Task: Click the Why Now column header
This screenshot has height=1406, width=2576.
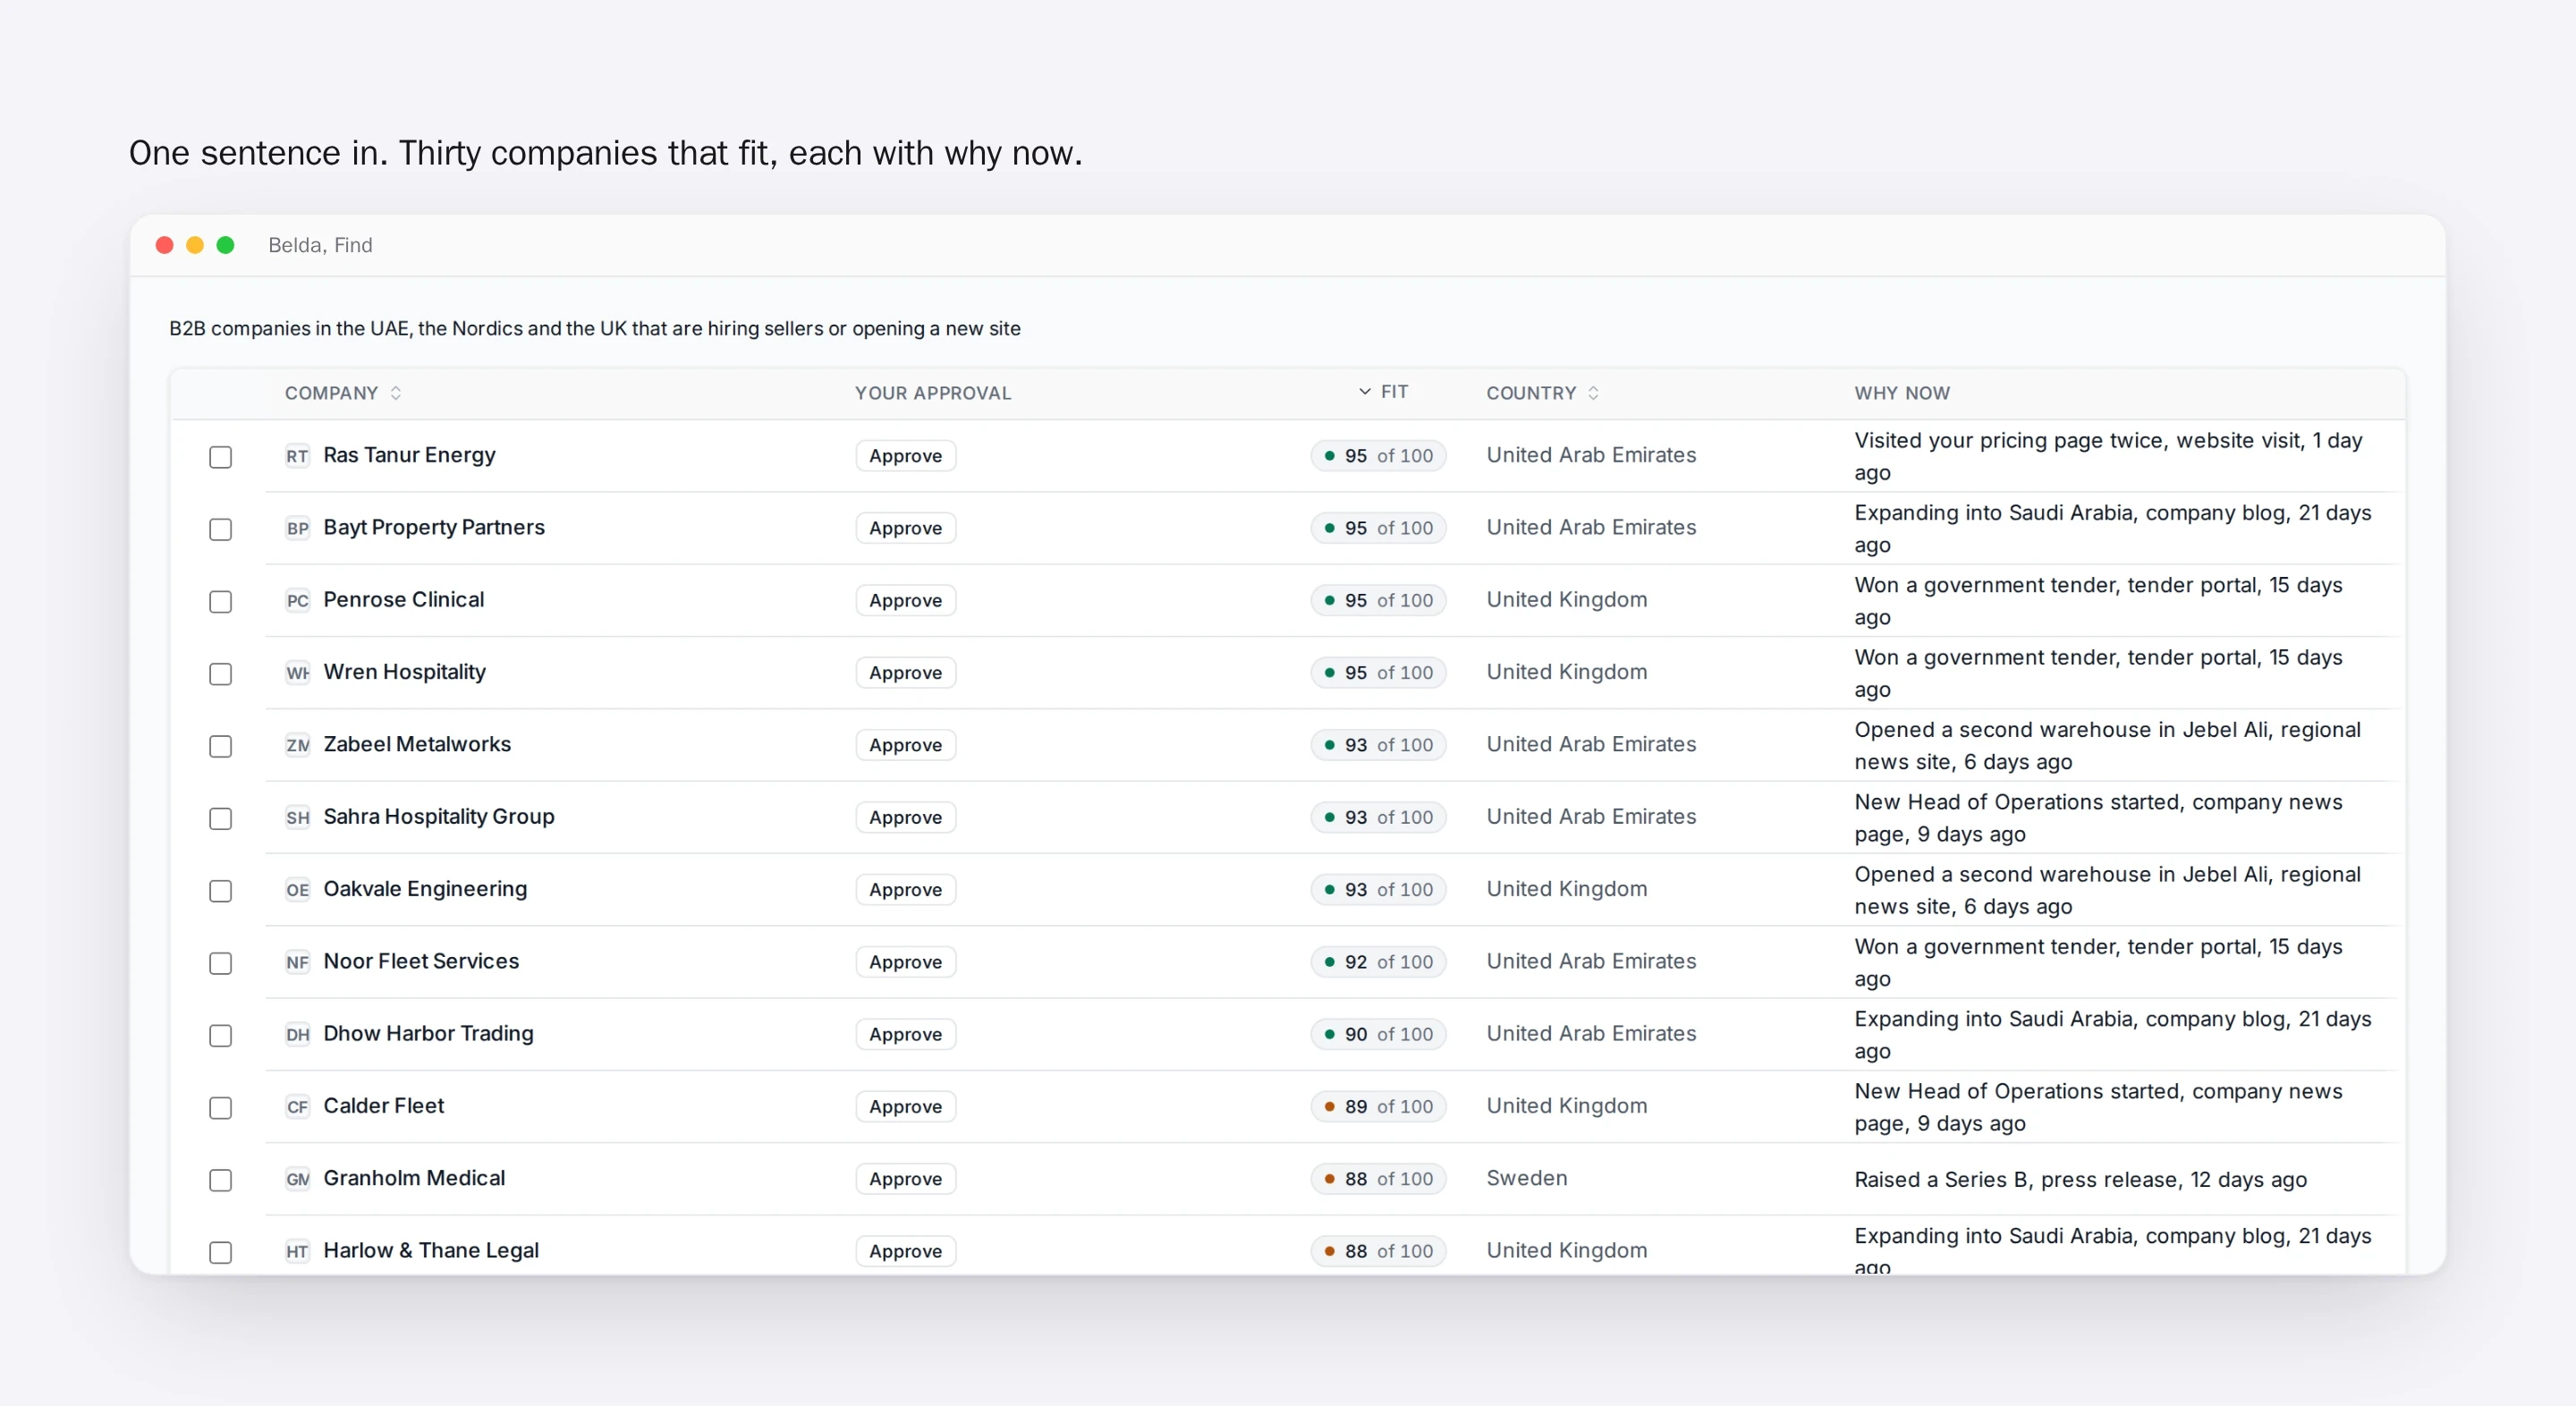Action: click(x=1902, y=393)
